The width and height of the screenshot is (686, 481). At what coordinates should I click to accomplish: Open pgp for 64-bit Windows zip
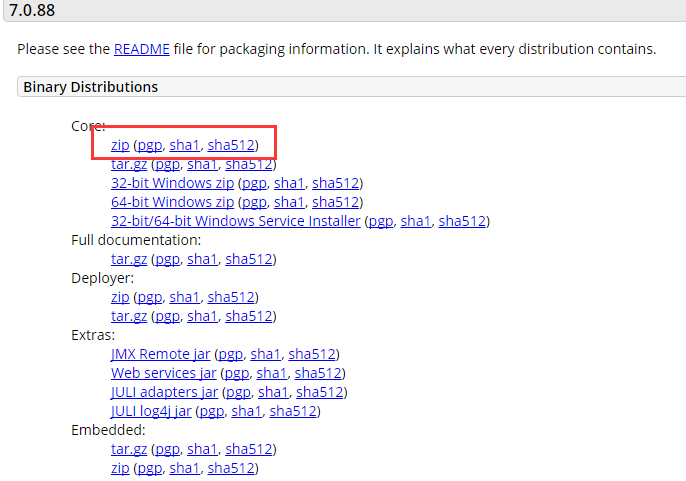(x=254, y=202)
